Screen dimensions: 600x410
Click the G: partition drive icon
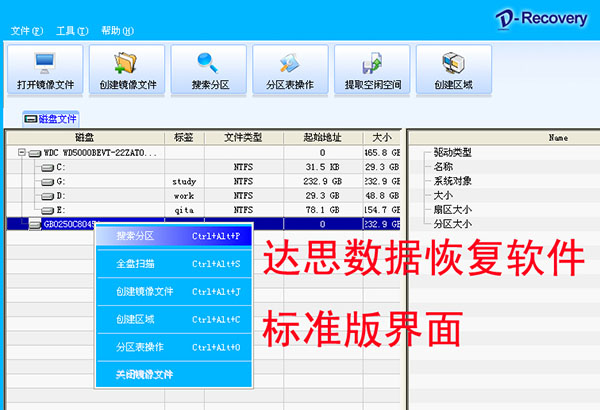[x=47, y=181]
